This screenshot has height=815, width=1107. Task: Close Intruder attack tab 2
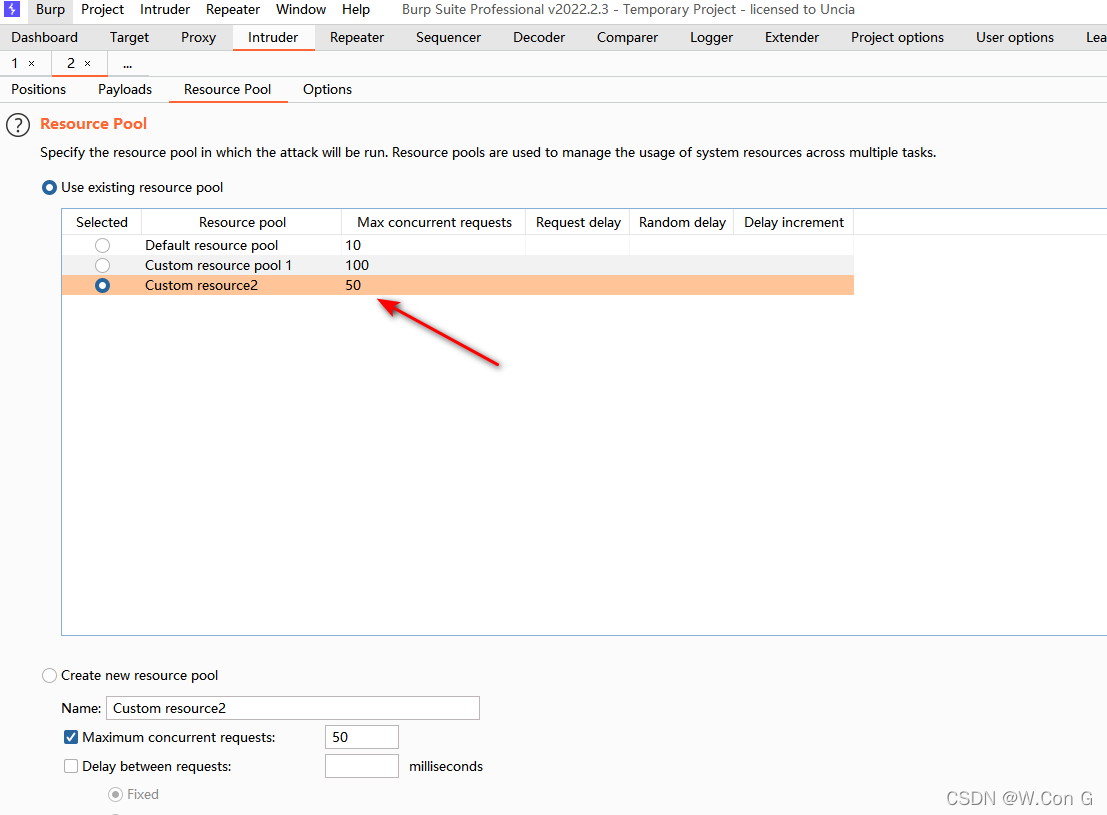[88, 64]
